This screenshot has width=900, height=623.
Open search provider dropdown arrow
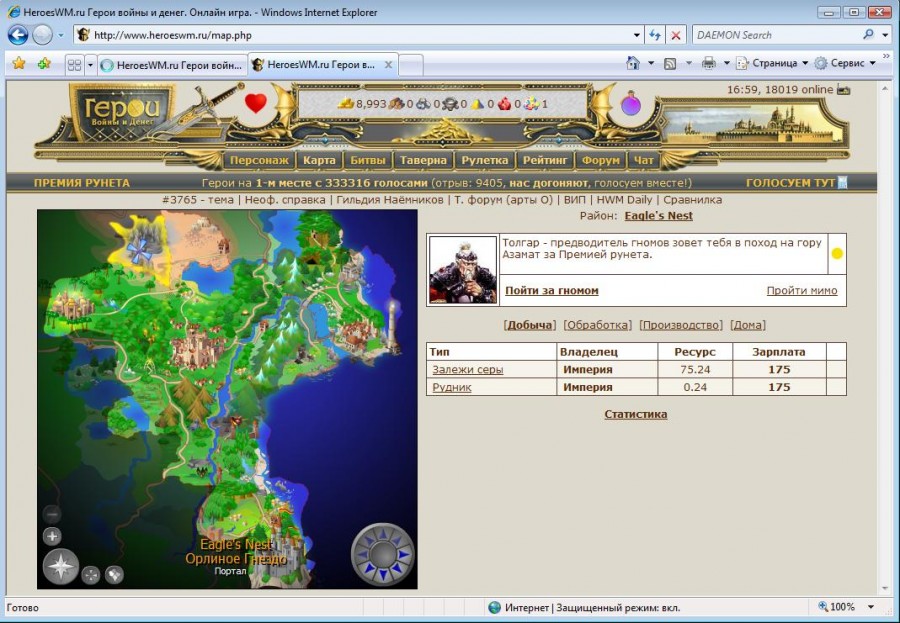[884, 35]
